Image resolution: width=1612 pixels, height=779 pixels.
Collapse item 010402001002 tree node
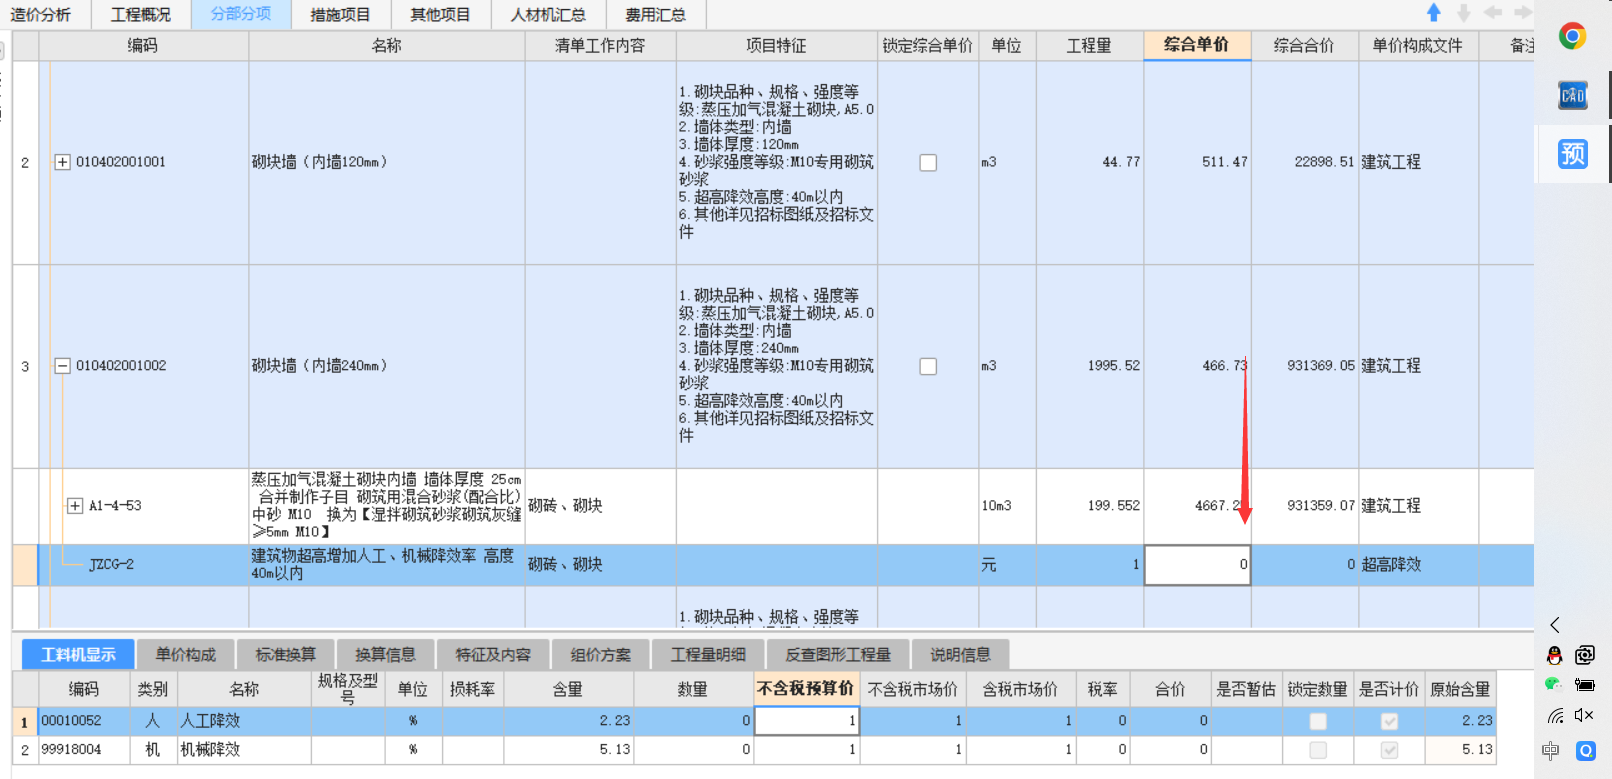[62, 366]
